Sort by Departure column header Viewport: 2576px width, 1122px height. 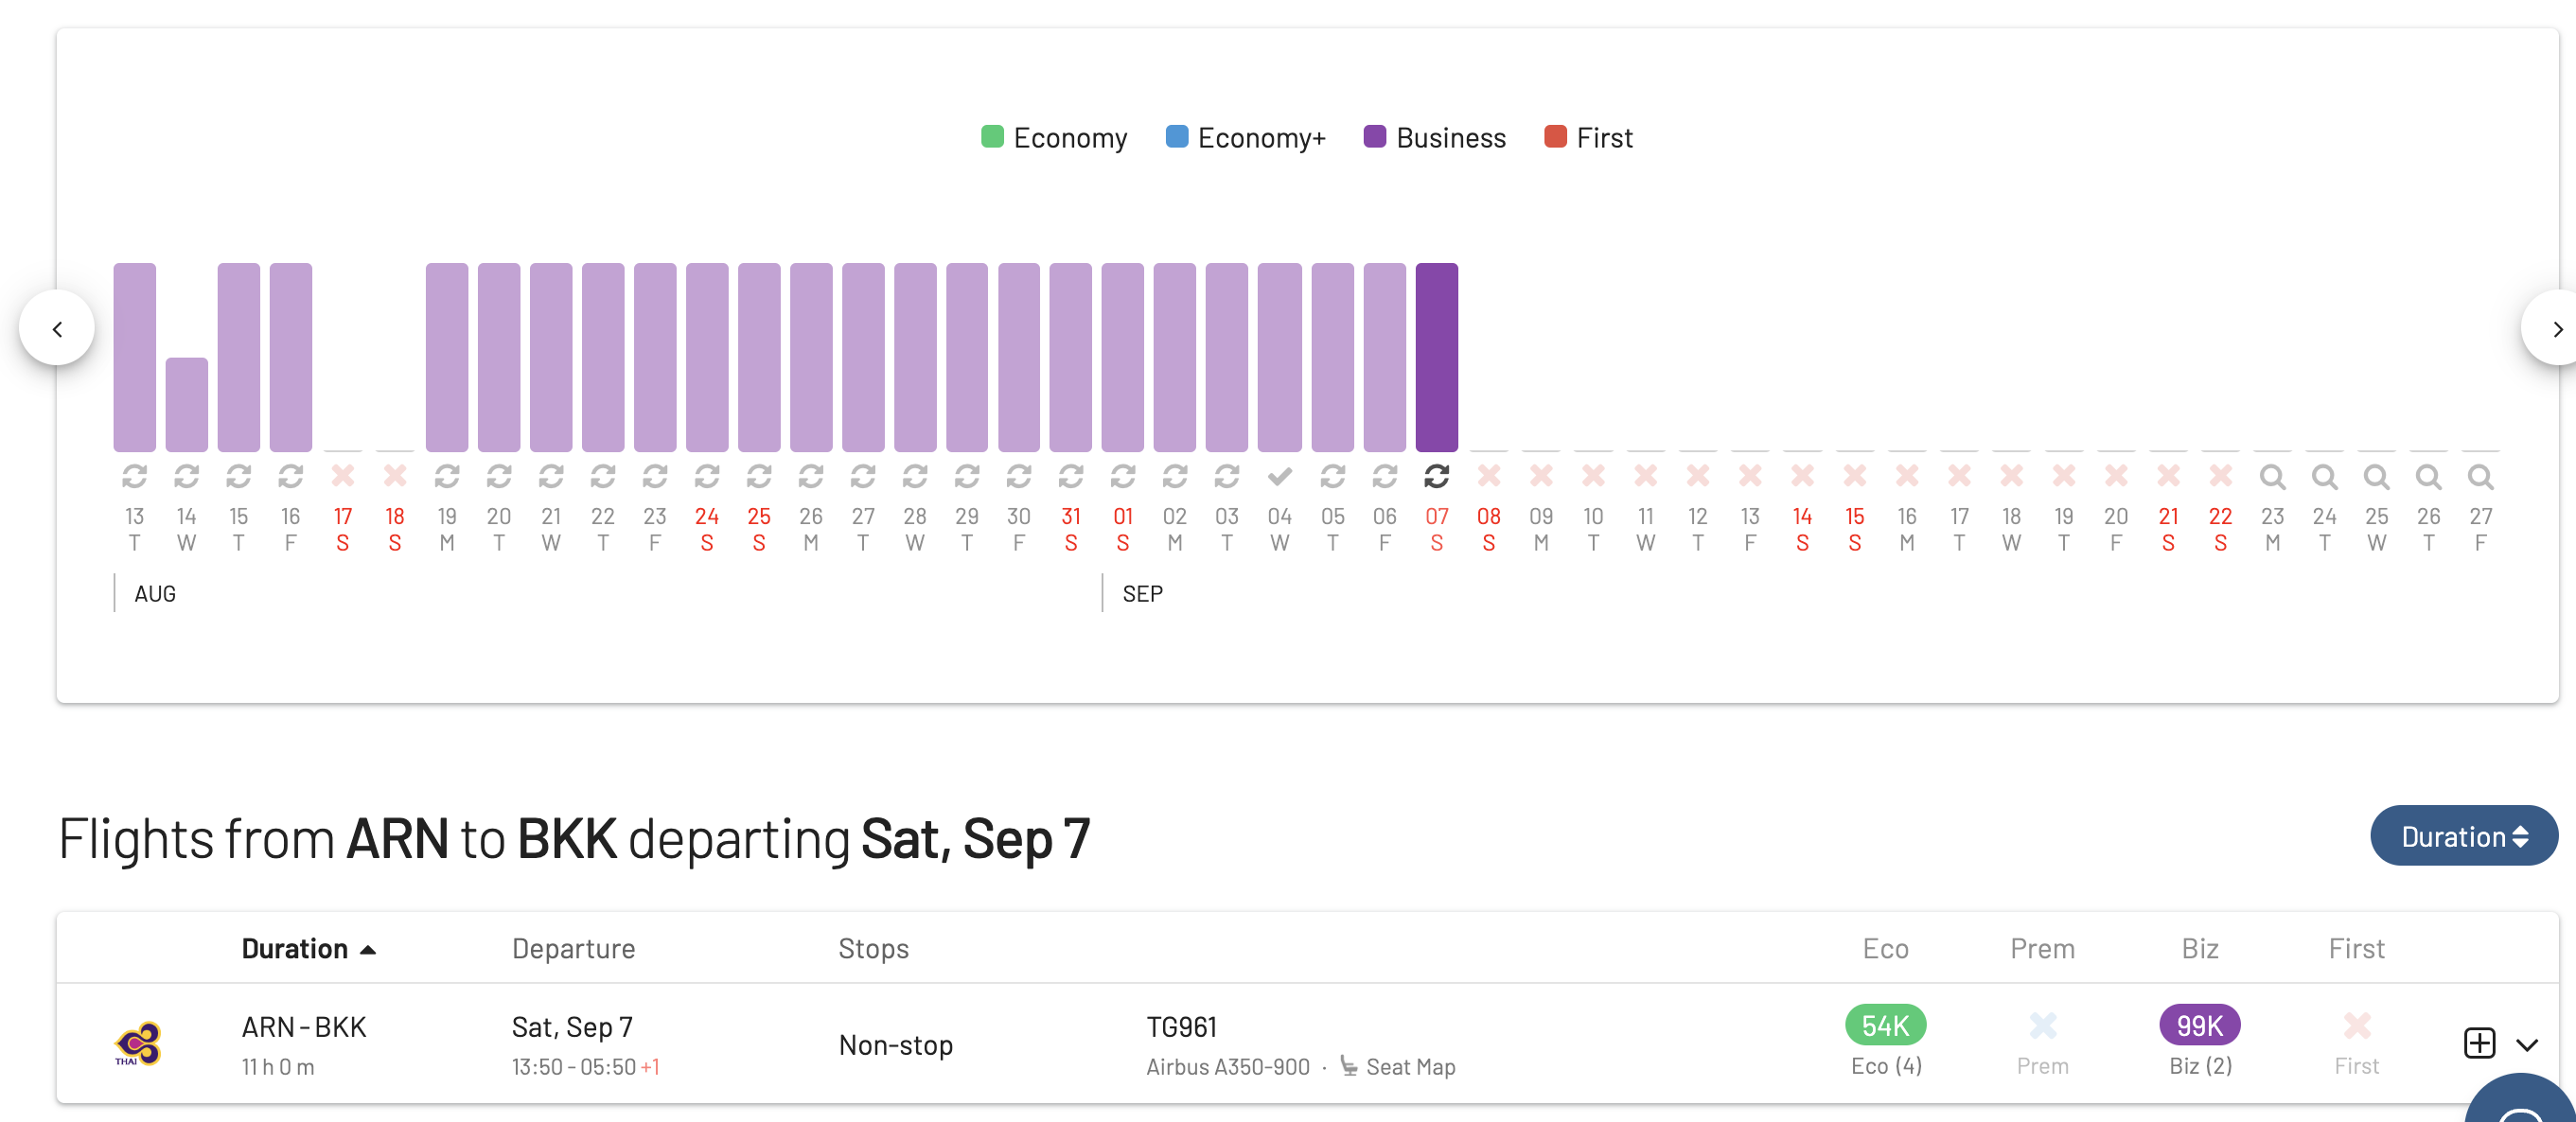point(573,948)
